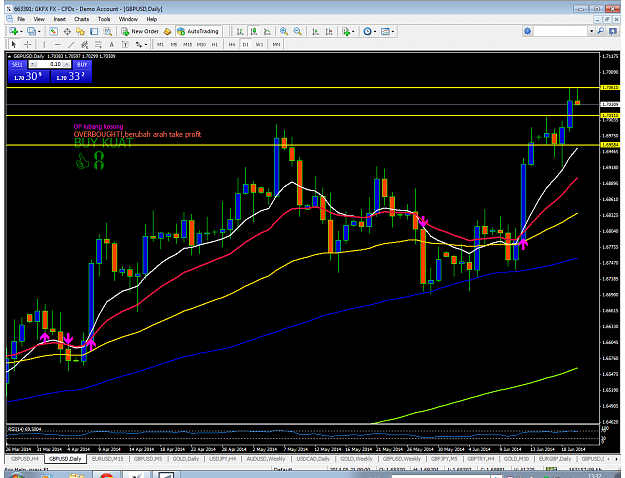Screen dimensions: 625x478
Task: Select the trendline drawing tool
Action: tap(71, 44)
